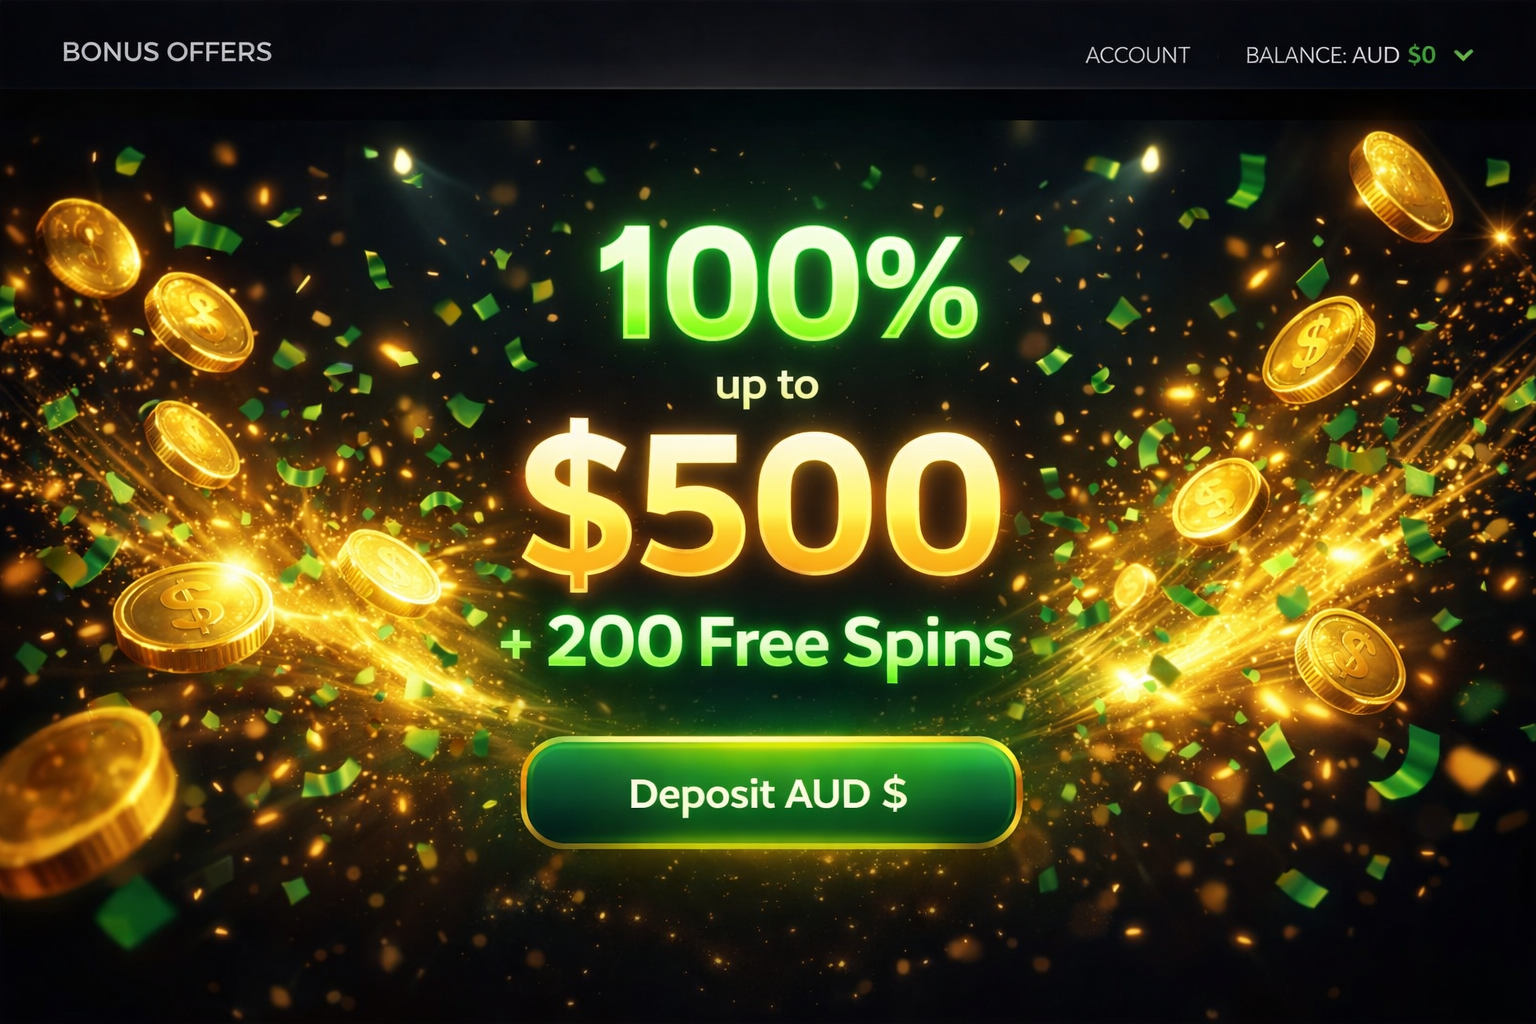Click the Deposit AUD $ button
This screenshot has width=1536, height=1024.
pyautogui.click(x=771, y=793)
